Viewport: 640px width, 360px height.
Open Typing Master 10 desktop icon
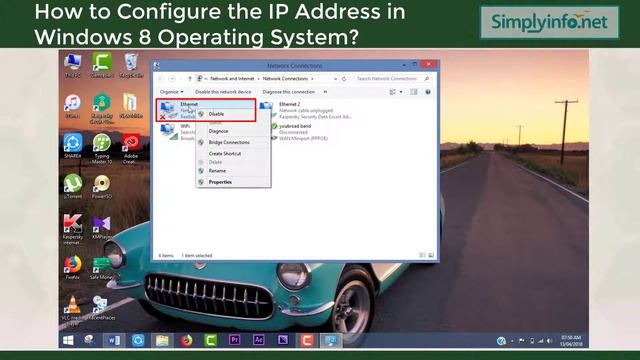coord(102,149)
